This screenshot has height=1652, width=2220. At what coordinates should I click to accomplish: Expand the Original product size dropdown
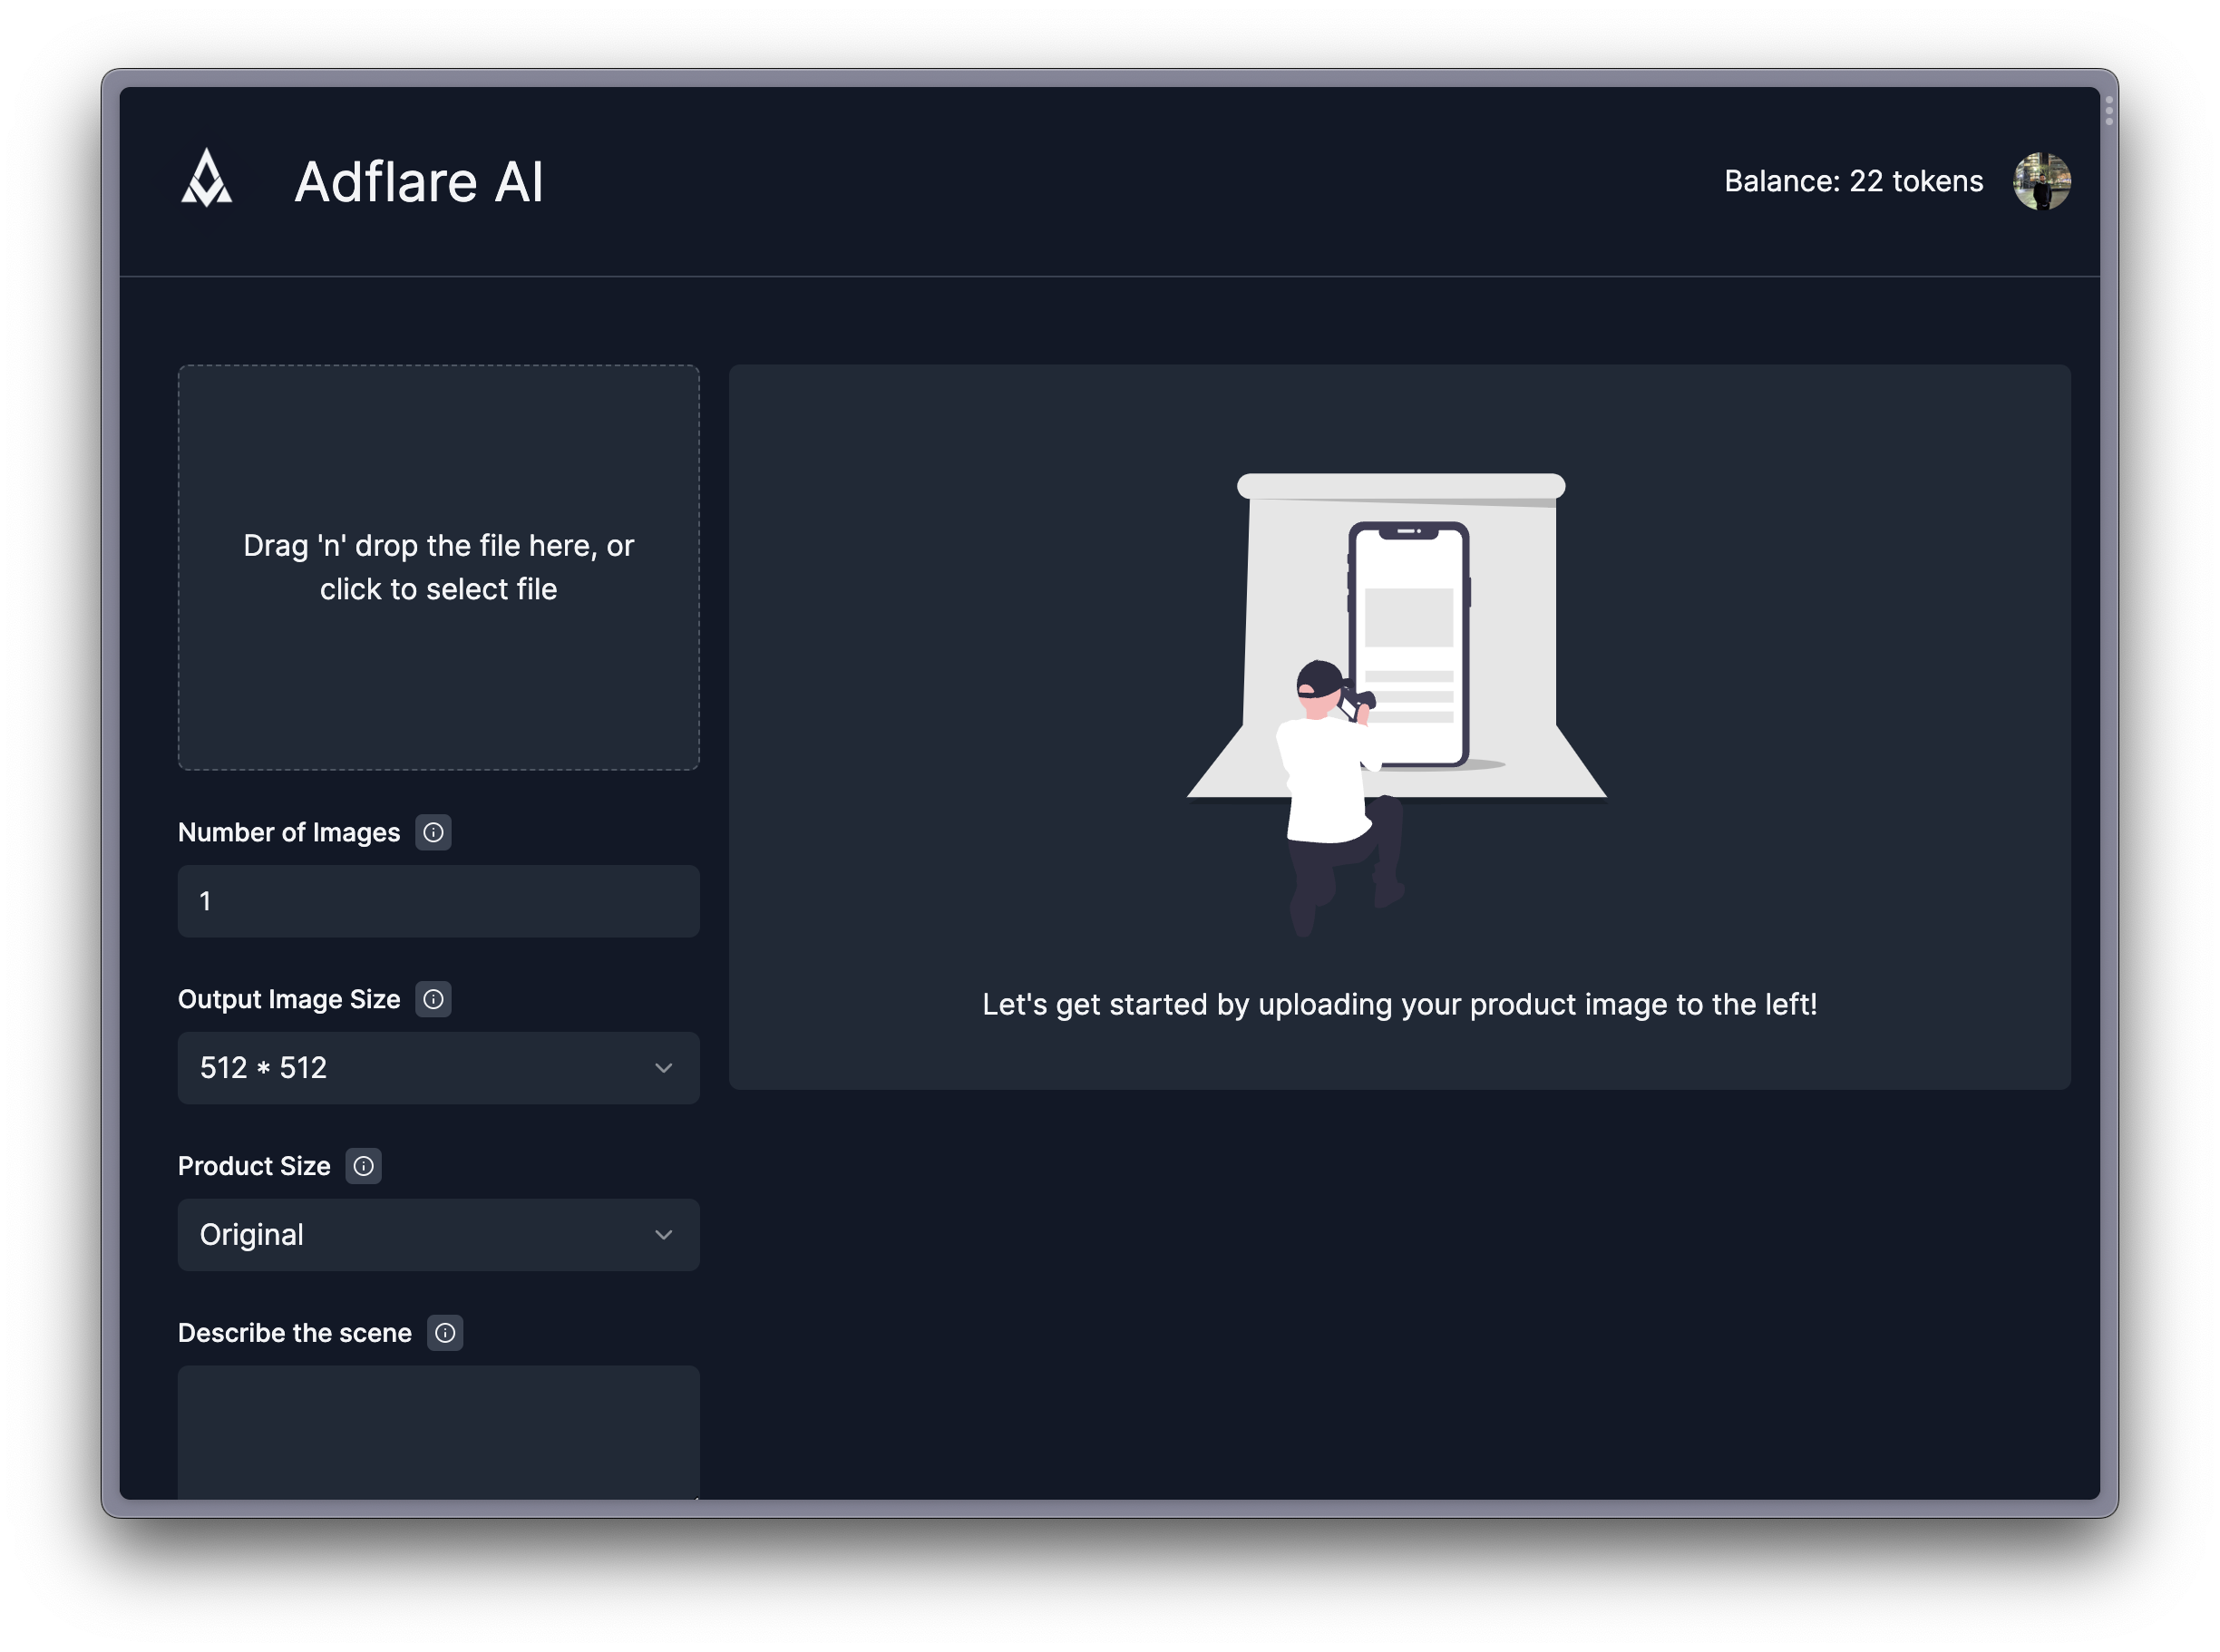click(438, 1235)
